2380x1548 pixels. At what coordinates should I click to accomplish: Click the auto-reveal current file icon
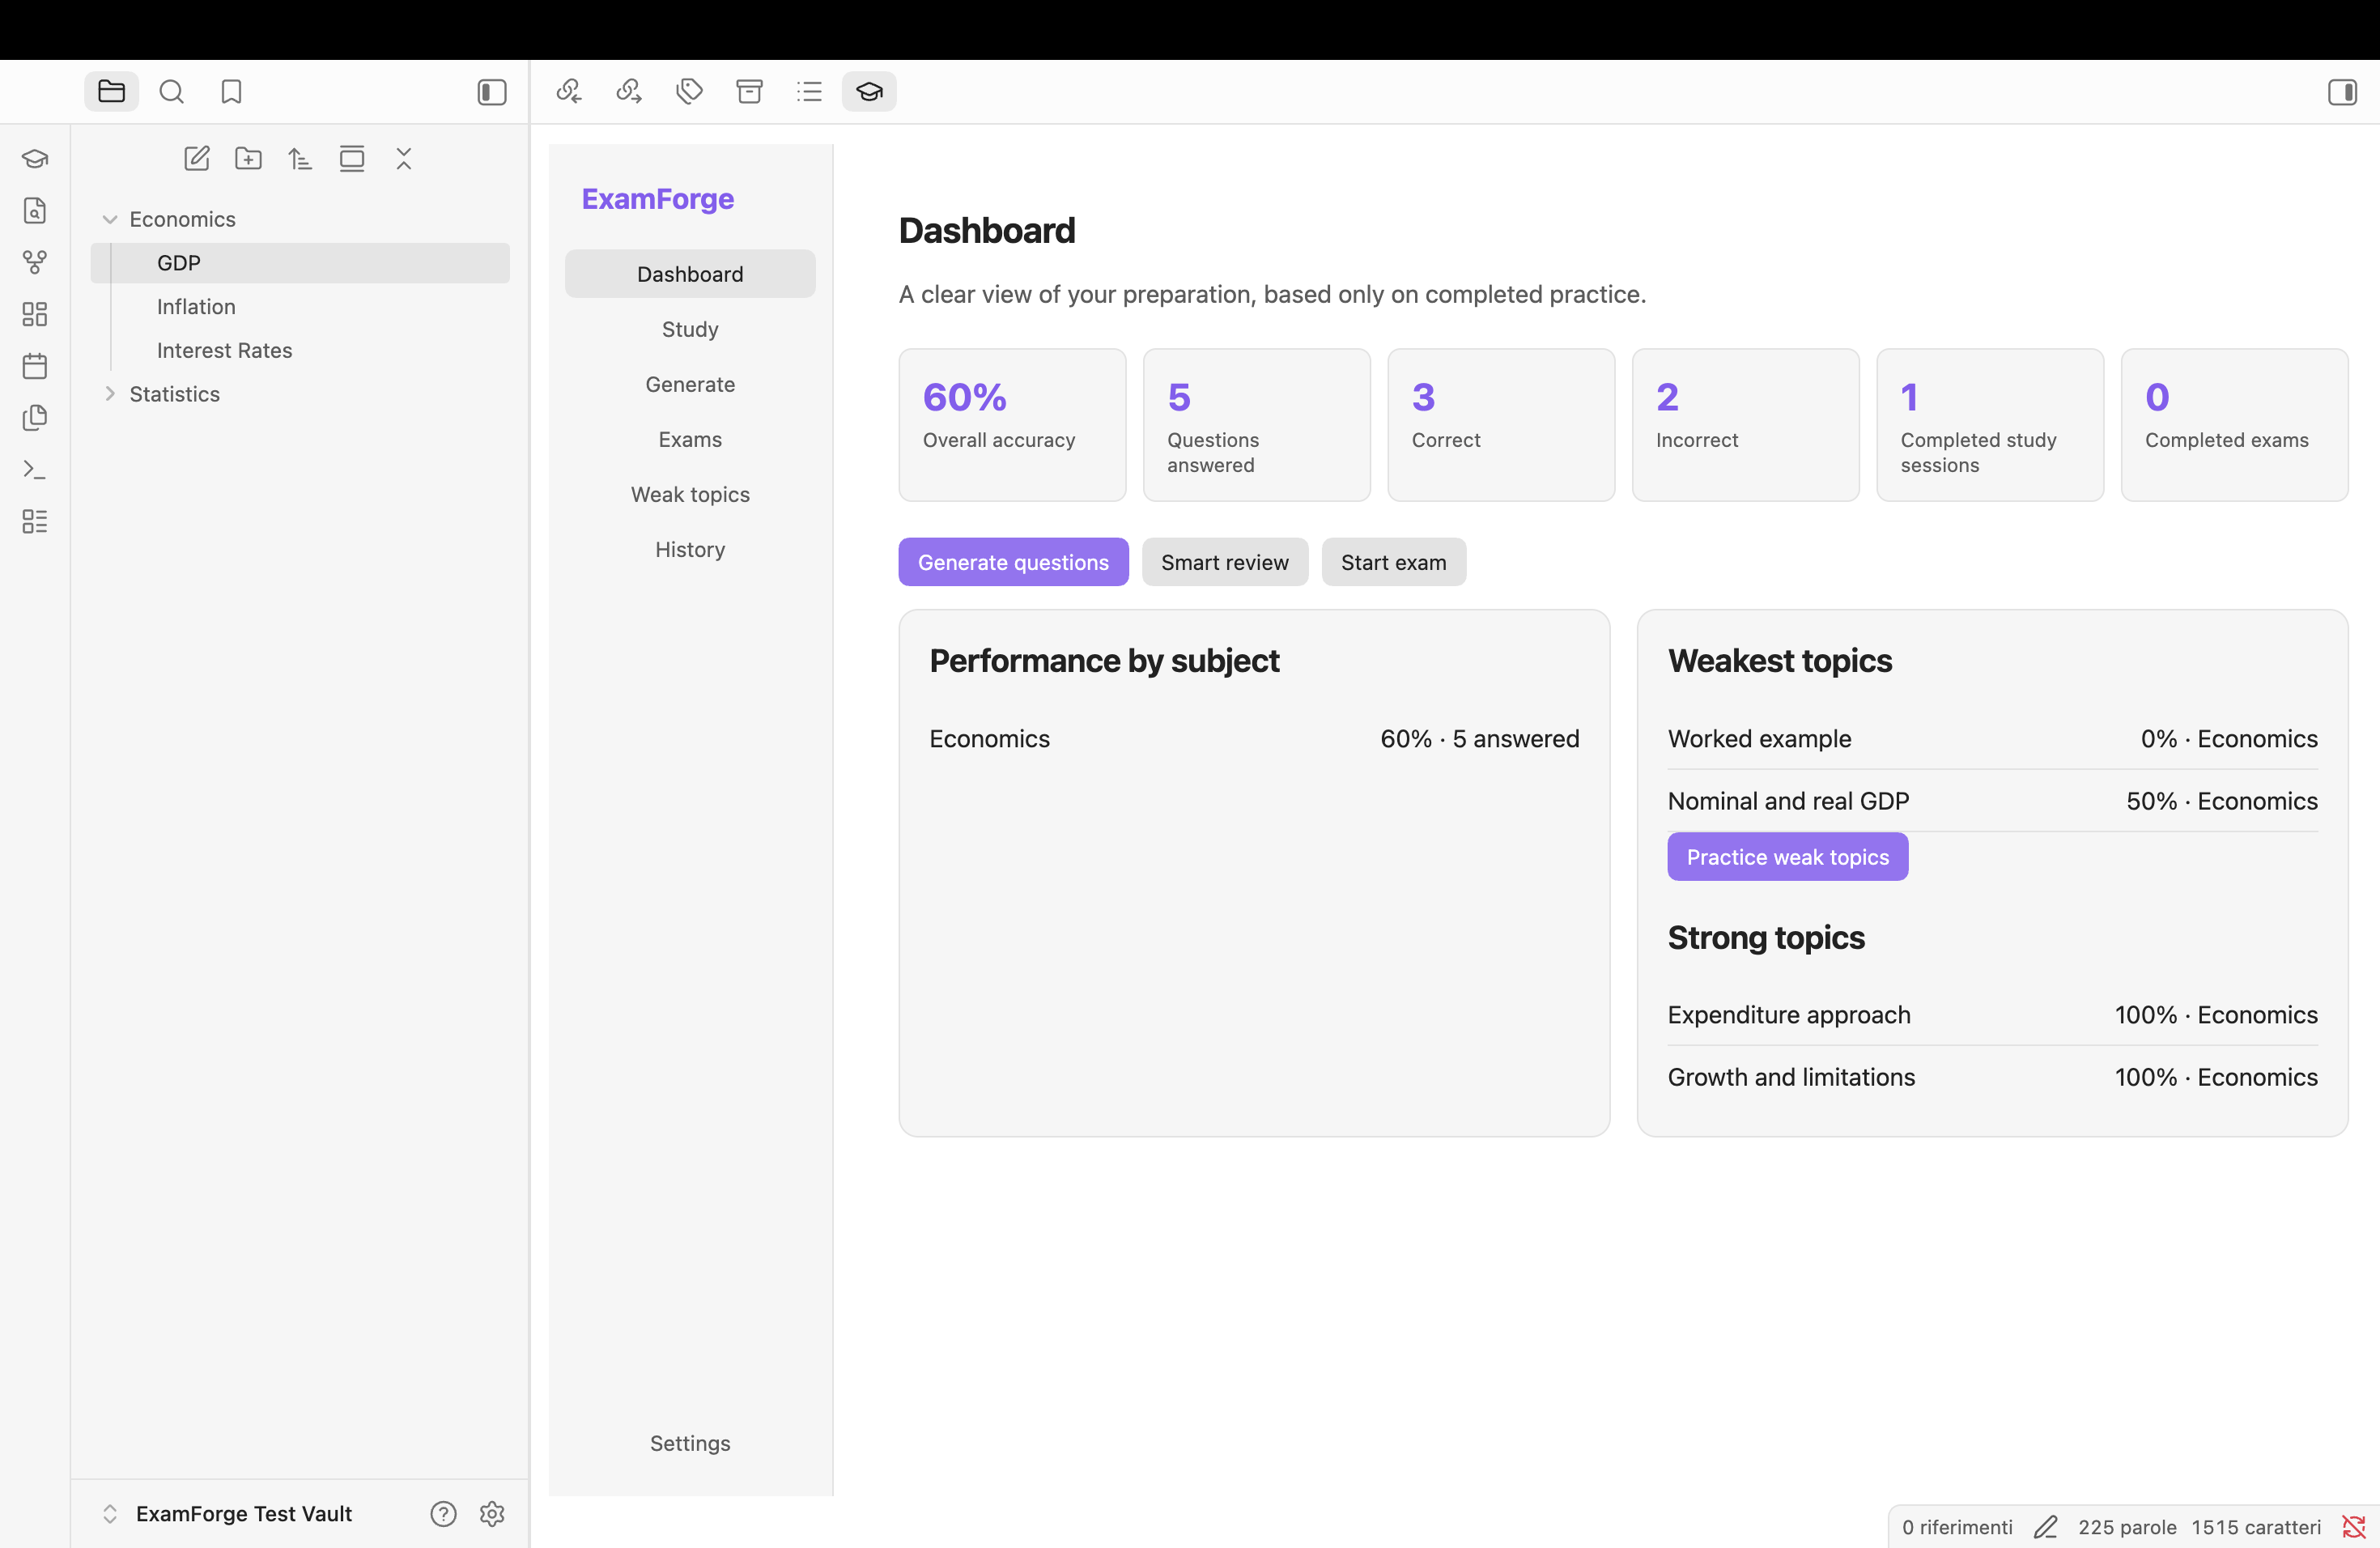352,159
